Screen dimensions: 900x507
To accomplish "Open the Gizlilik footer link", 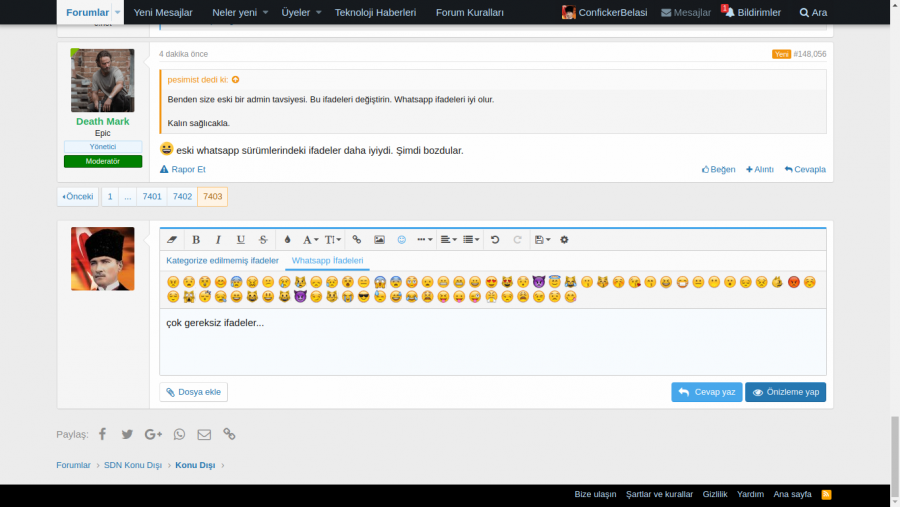I will 715,494.
